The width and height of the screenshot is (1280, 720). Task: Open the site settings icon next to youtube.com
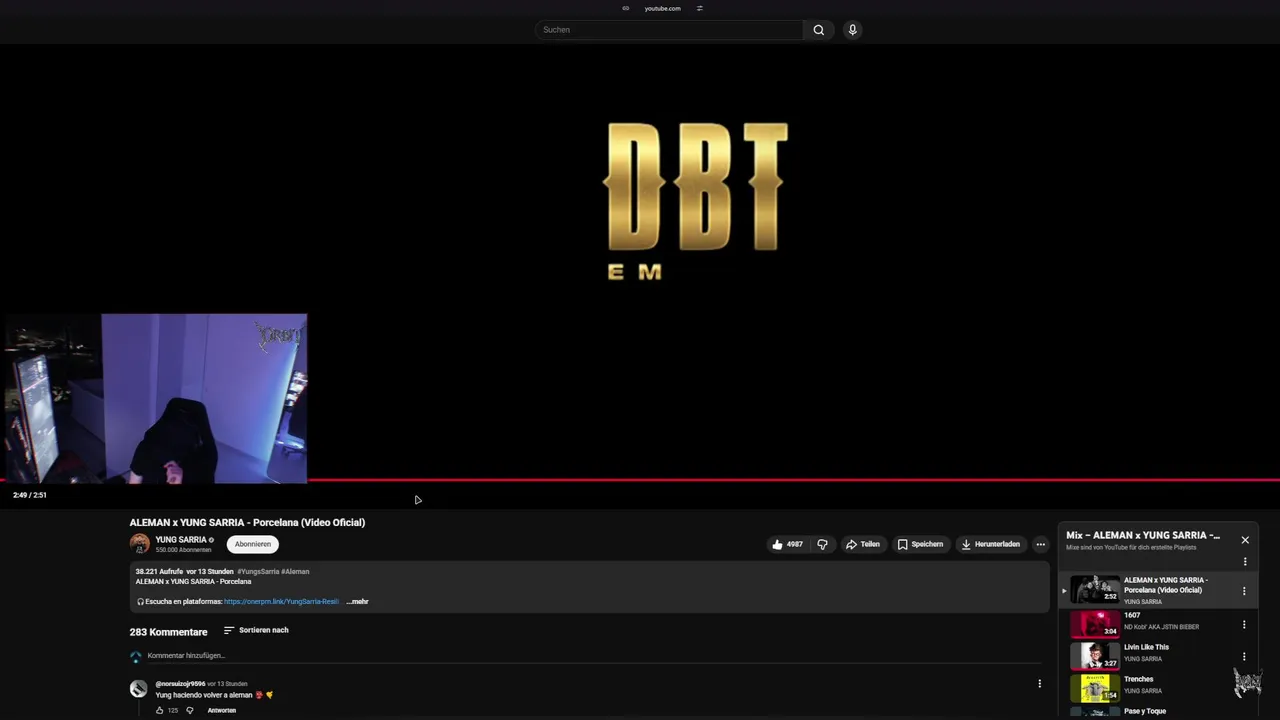[699, 8]
